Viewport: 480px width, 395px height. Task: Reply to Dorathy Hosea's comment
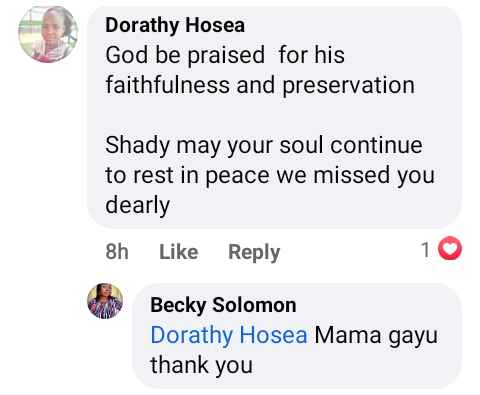tap(254, 252)
